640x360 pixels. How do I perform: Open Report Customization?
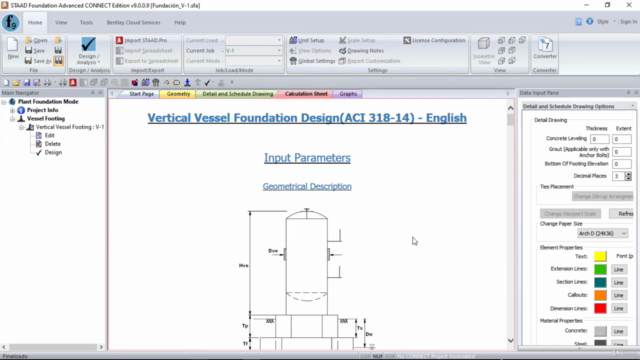coord(369,61)
